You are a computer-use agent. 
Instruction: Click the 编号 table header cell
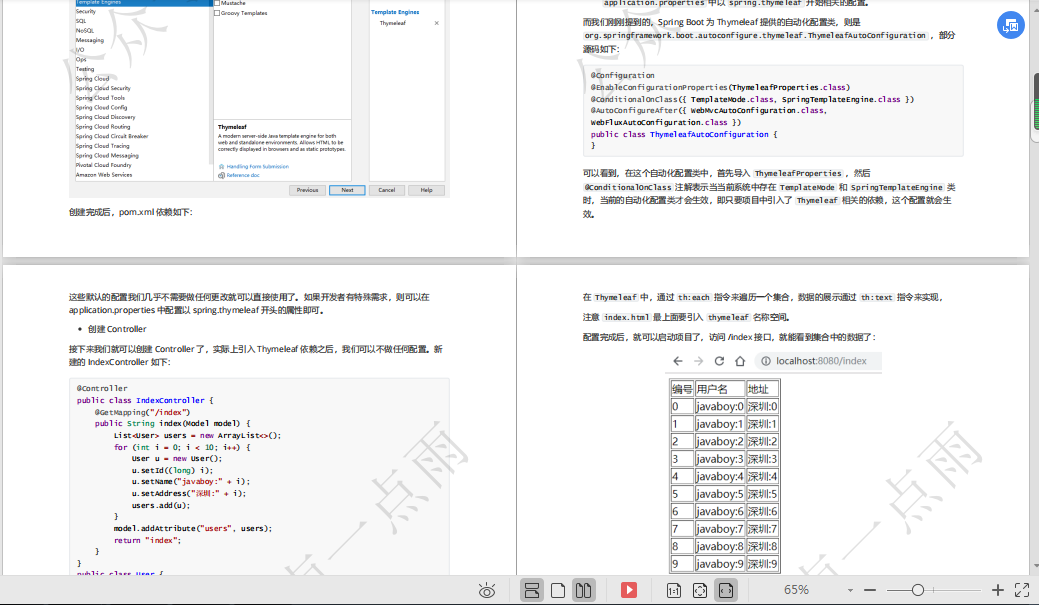point(682,389)
